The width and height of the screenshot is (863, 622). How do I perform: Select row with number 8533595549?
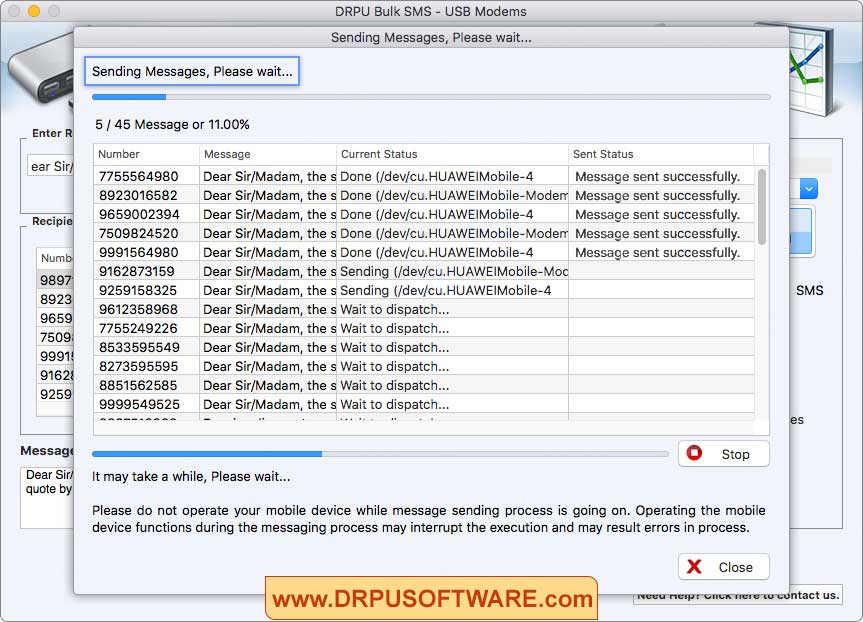(x=424, y=347)
